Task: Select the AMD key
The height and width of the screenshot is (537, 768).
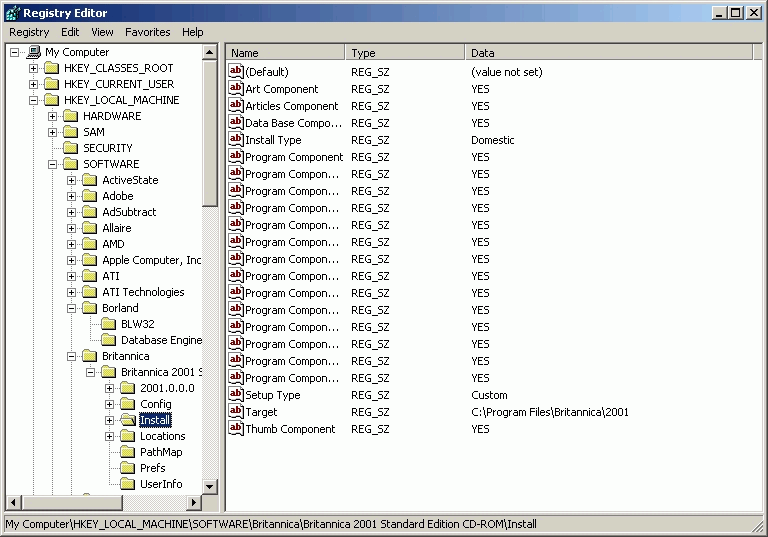Action: [113, 244]
